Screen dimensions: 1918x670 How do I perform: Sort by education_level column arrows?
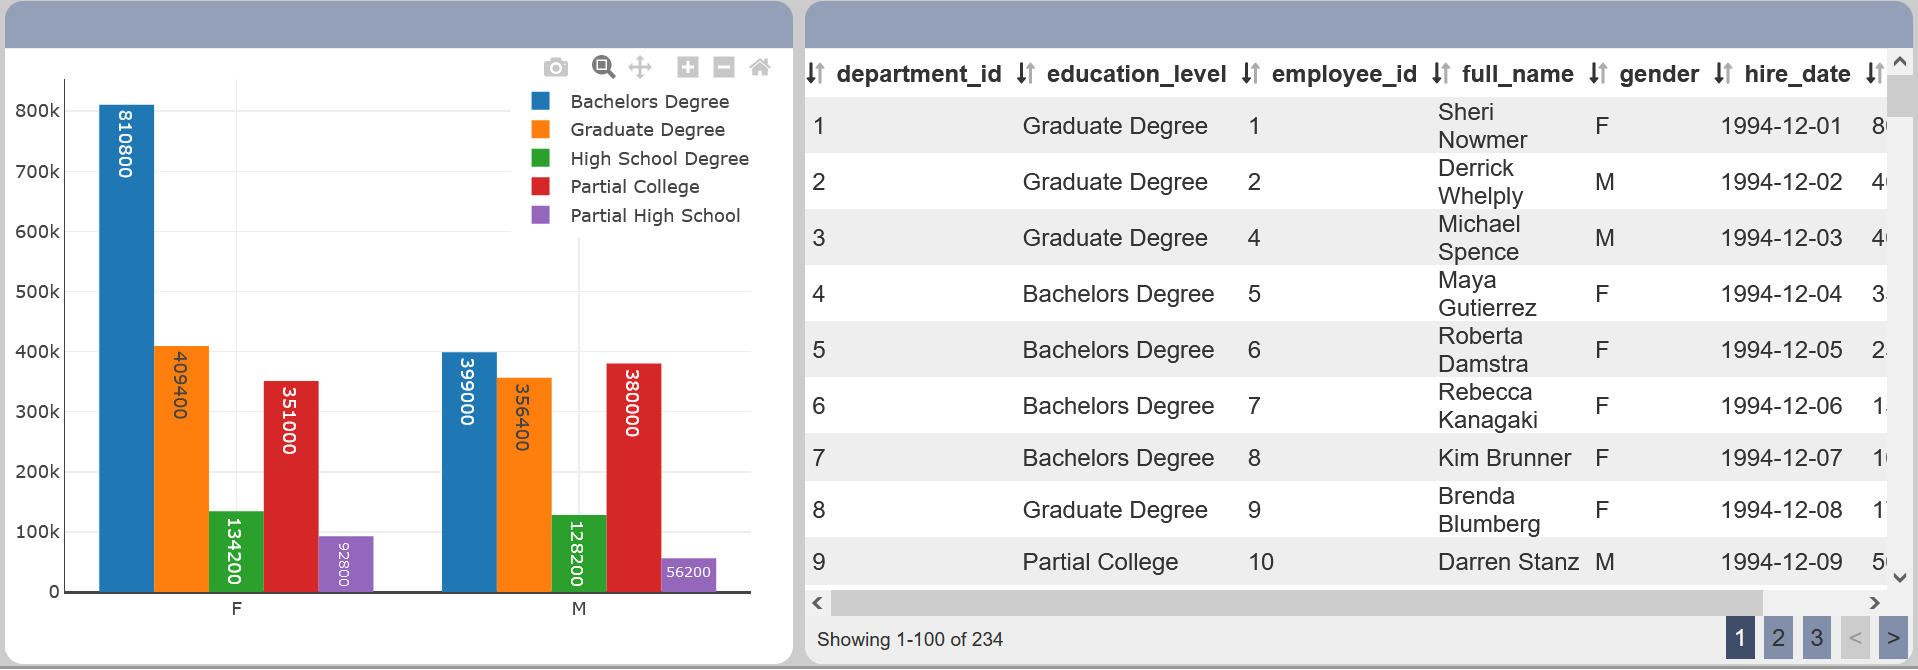pyautogui.click(x=1026, y=73)
